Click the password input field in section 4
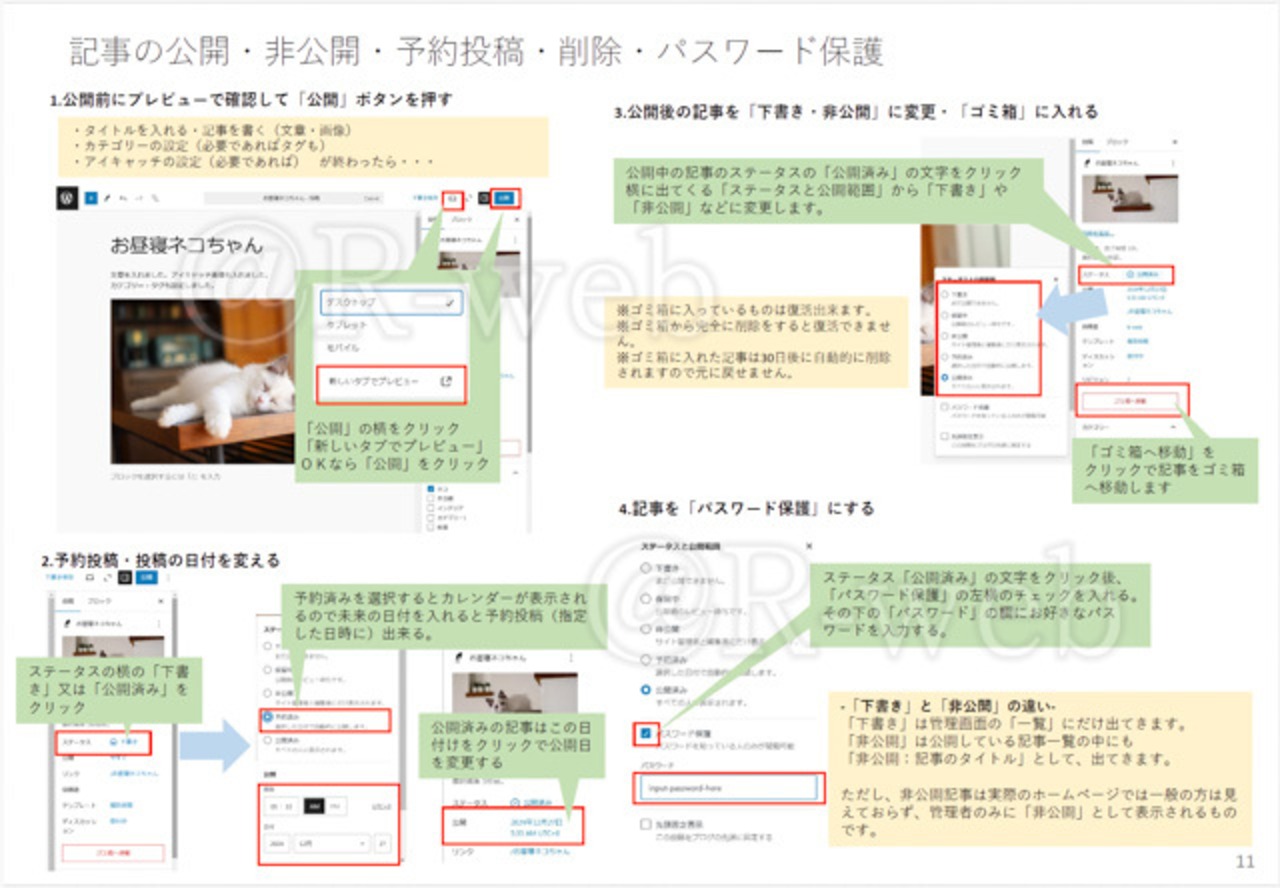The height and width of the screenshot is (888, 1280). click(729, 787)
